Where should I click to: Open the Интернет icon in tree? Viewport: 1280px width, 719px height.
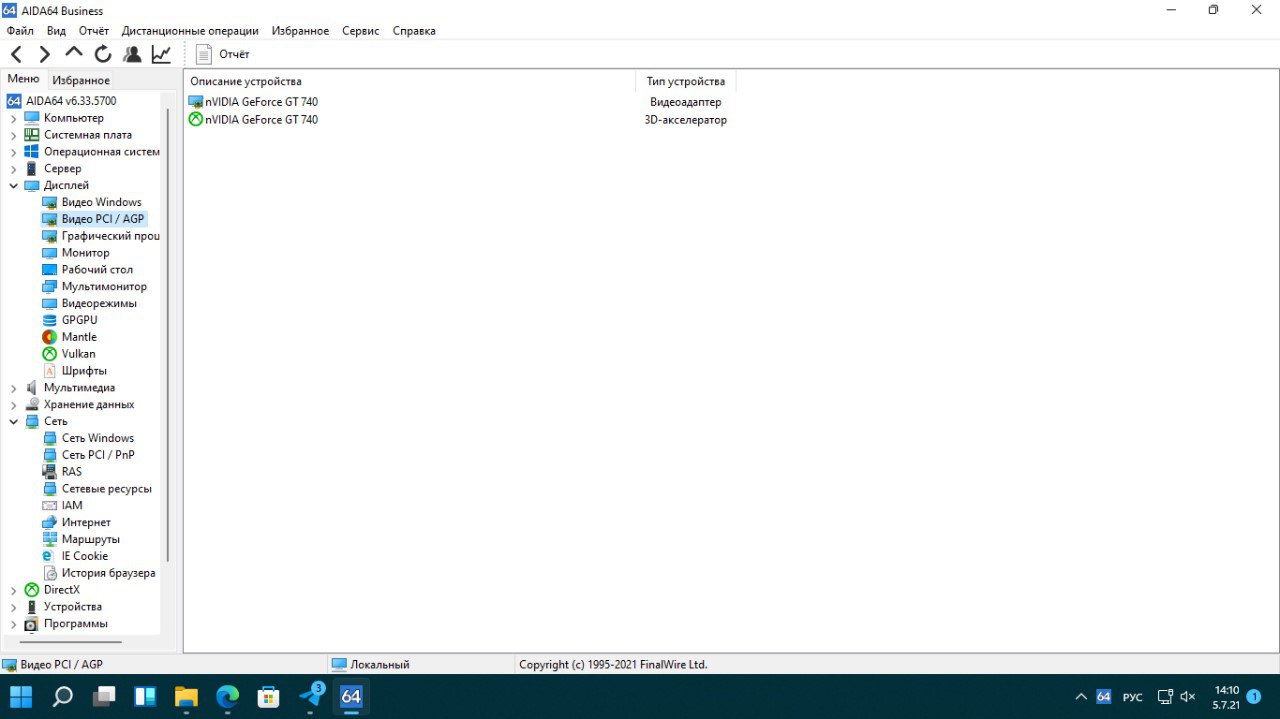[50, 523]
